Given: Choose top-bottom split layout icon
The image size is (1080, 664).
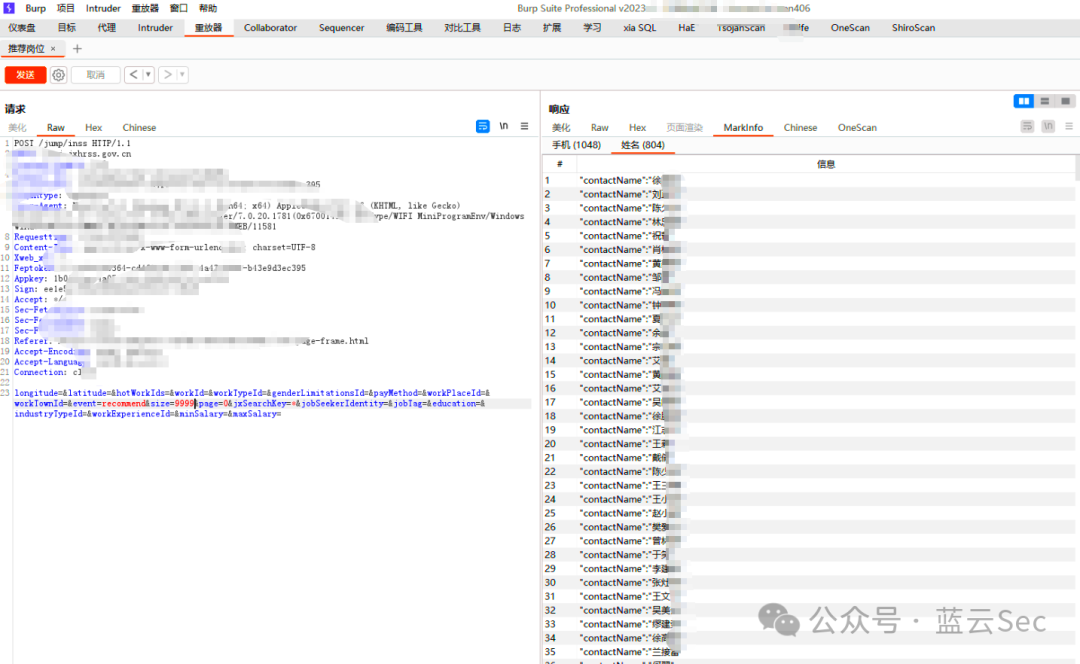Looking at the screenshot, I should [x=1045, y=101].
